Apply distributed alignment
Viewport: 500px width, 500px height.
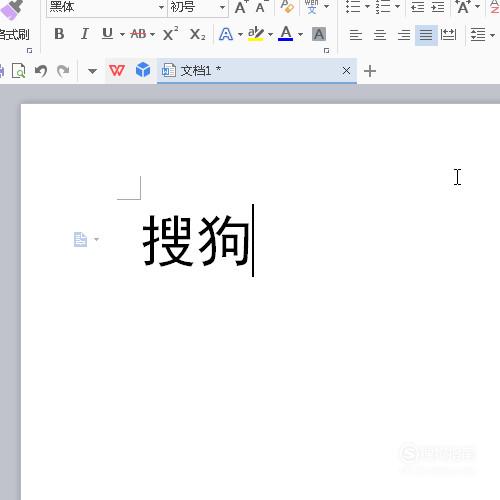coord(448,34)
